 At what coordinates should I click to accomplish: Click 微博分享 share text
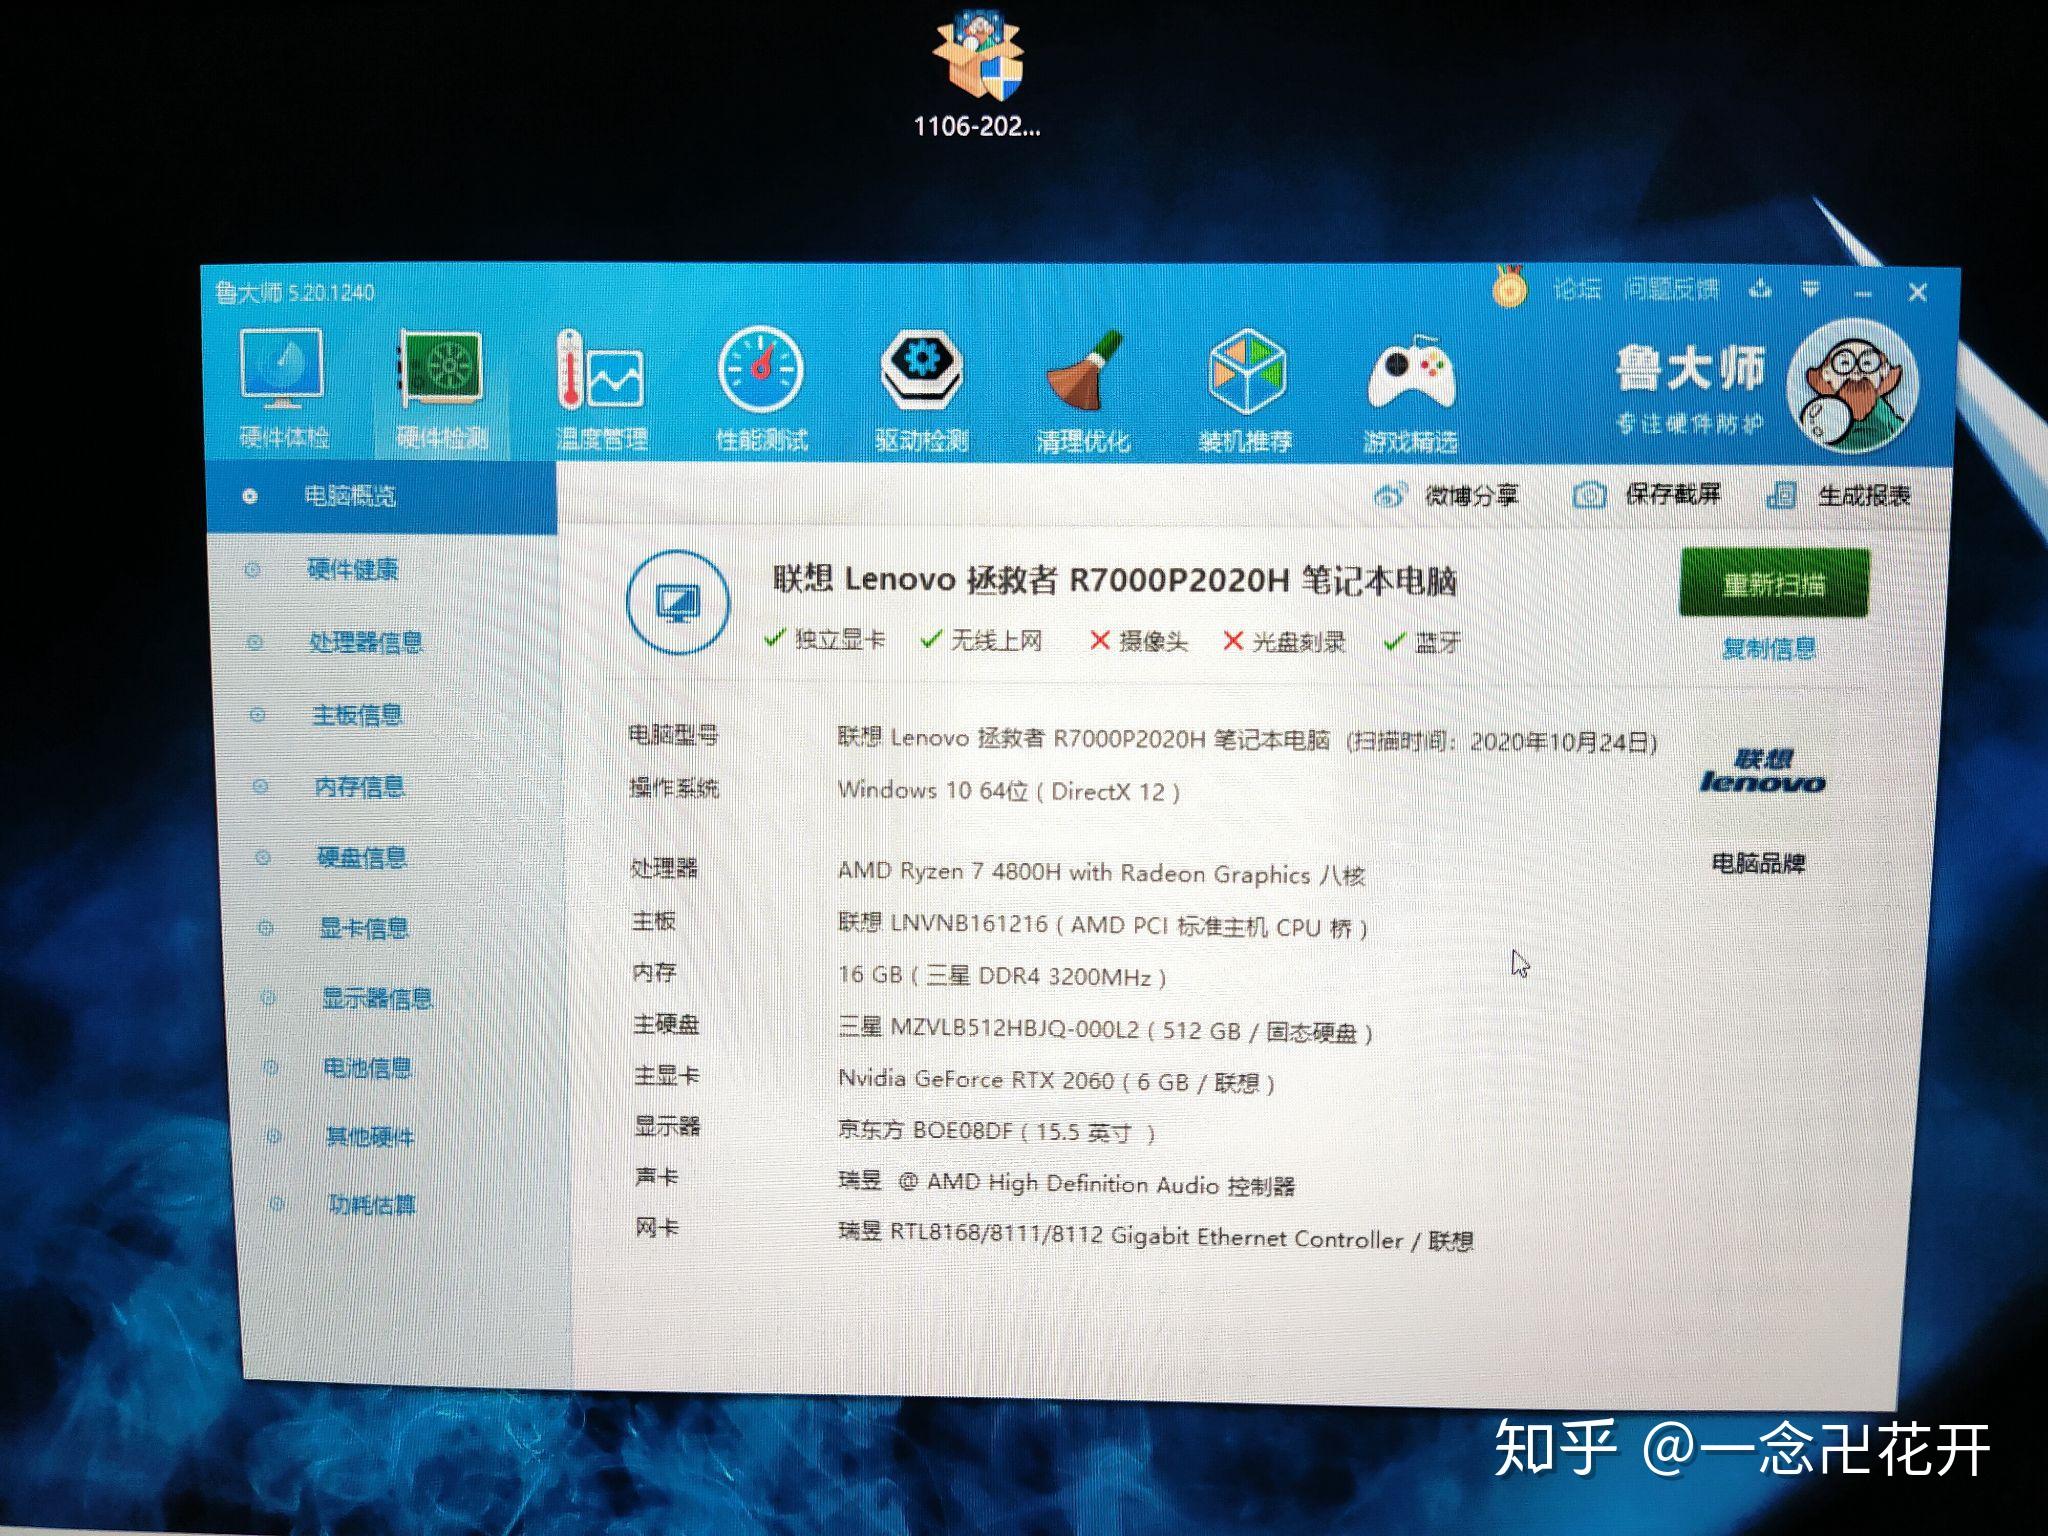1471,495
